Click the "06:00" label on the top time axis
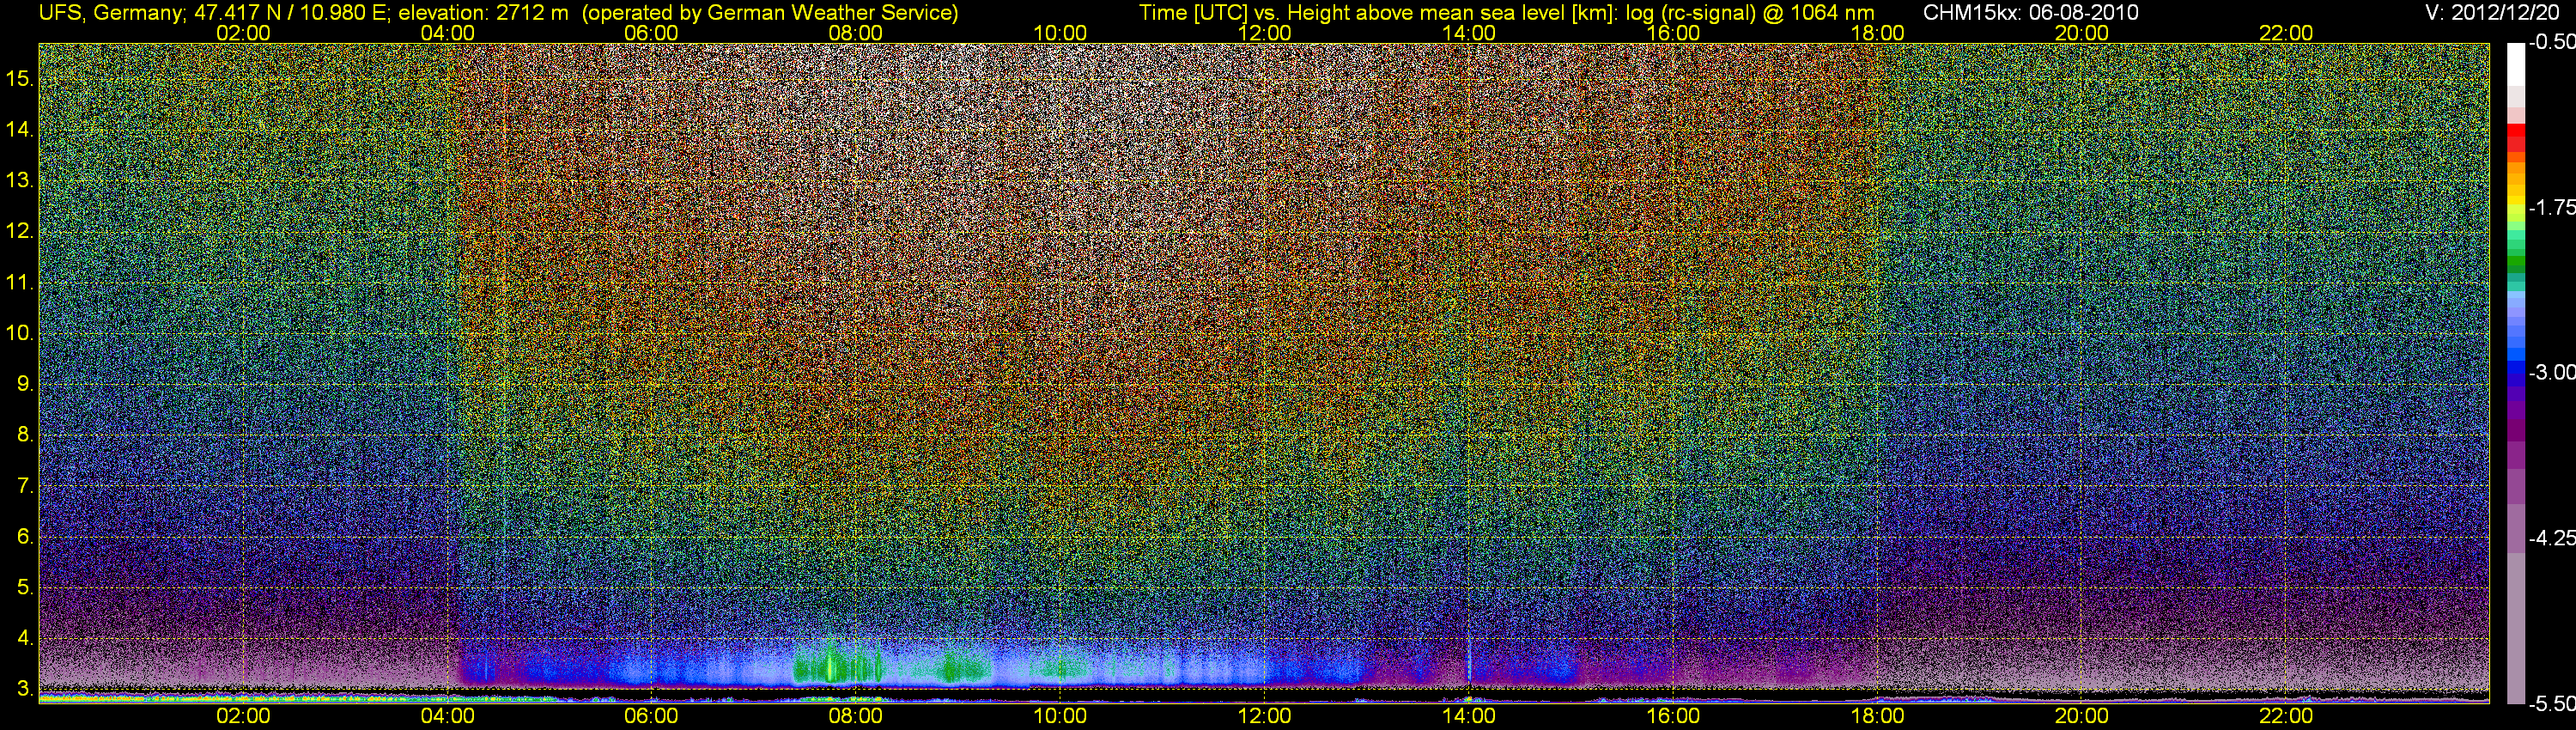This screenshot has width=2576, height=730. coord(651,33)
